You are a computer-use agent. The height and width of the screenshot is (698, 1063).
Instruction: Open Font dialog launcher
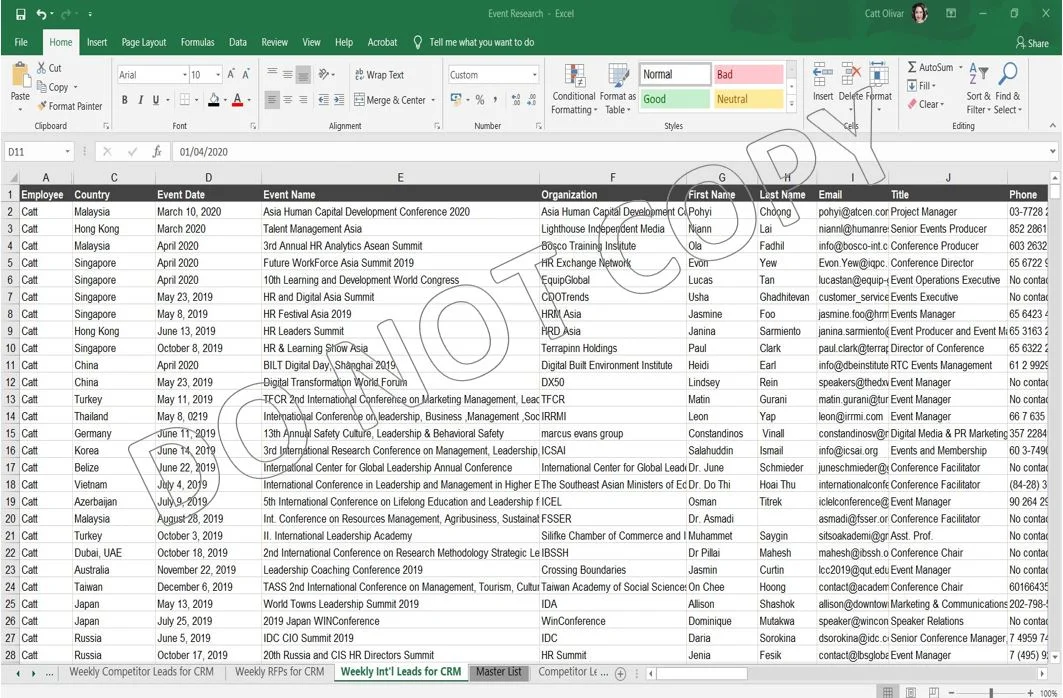[x=253, y=126]
